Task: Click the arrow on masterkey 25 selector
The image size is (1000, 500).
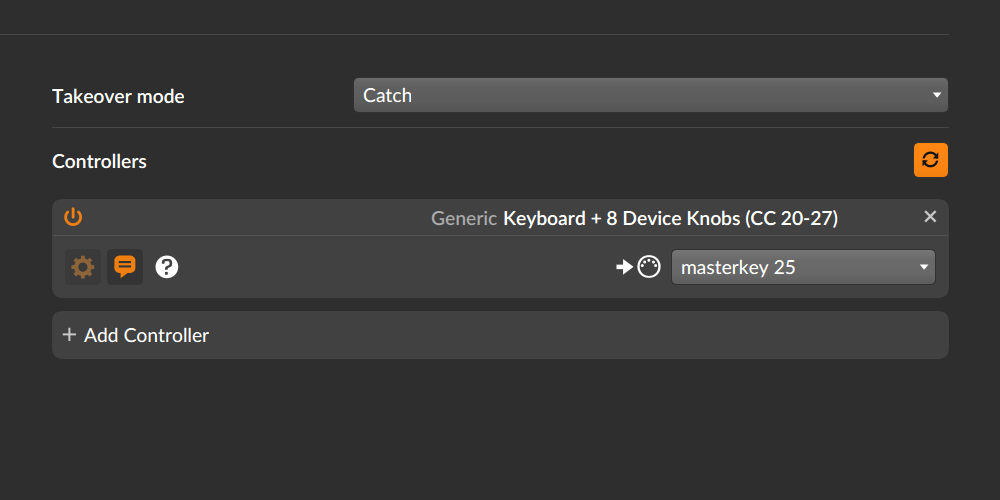Action: click(x=923, y=267)
